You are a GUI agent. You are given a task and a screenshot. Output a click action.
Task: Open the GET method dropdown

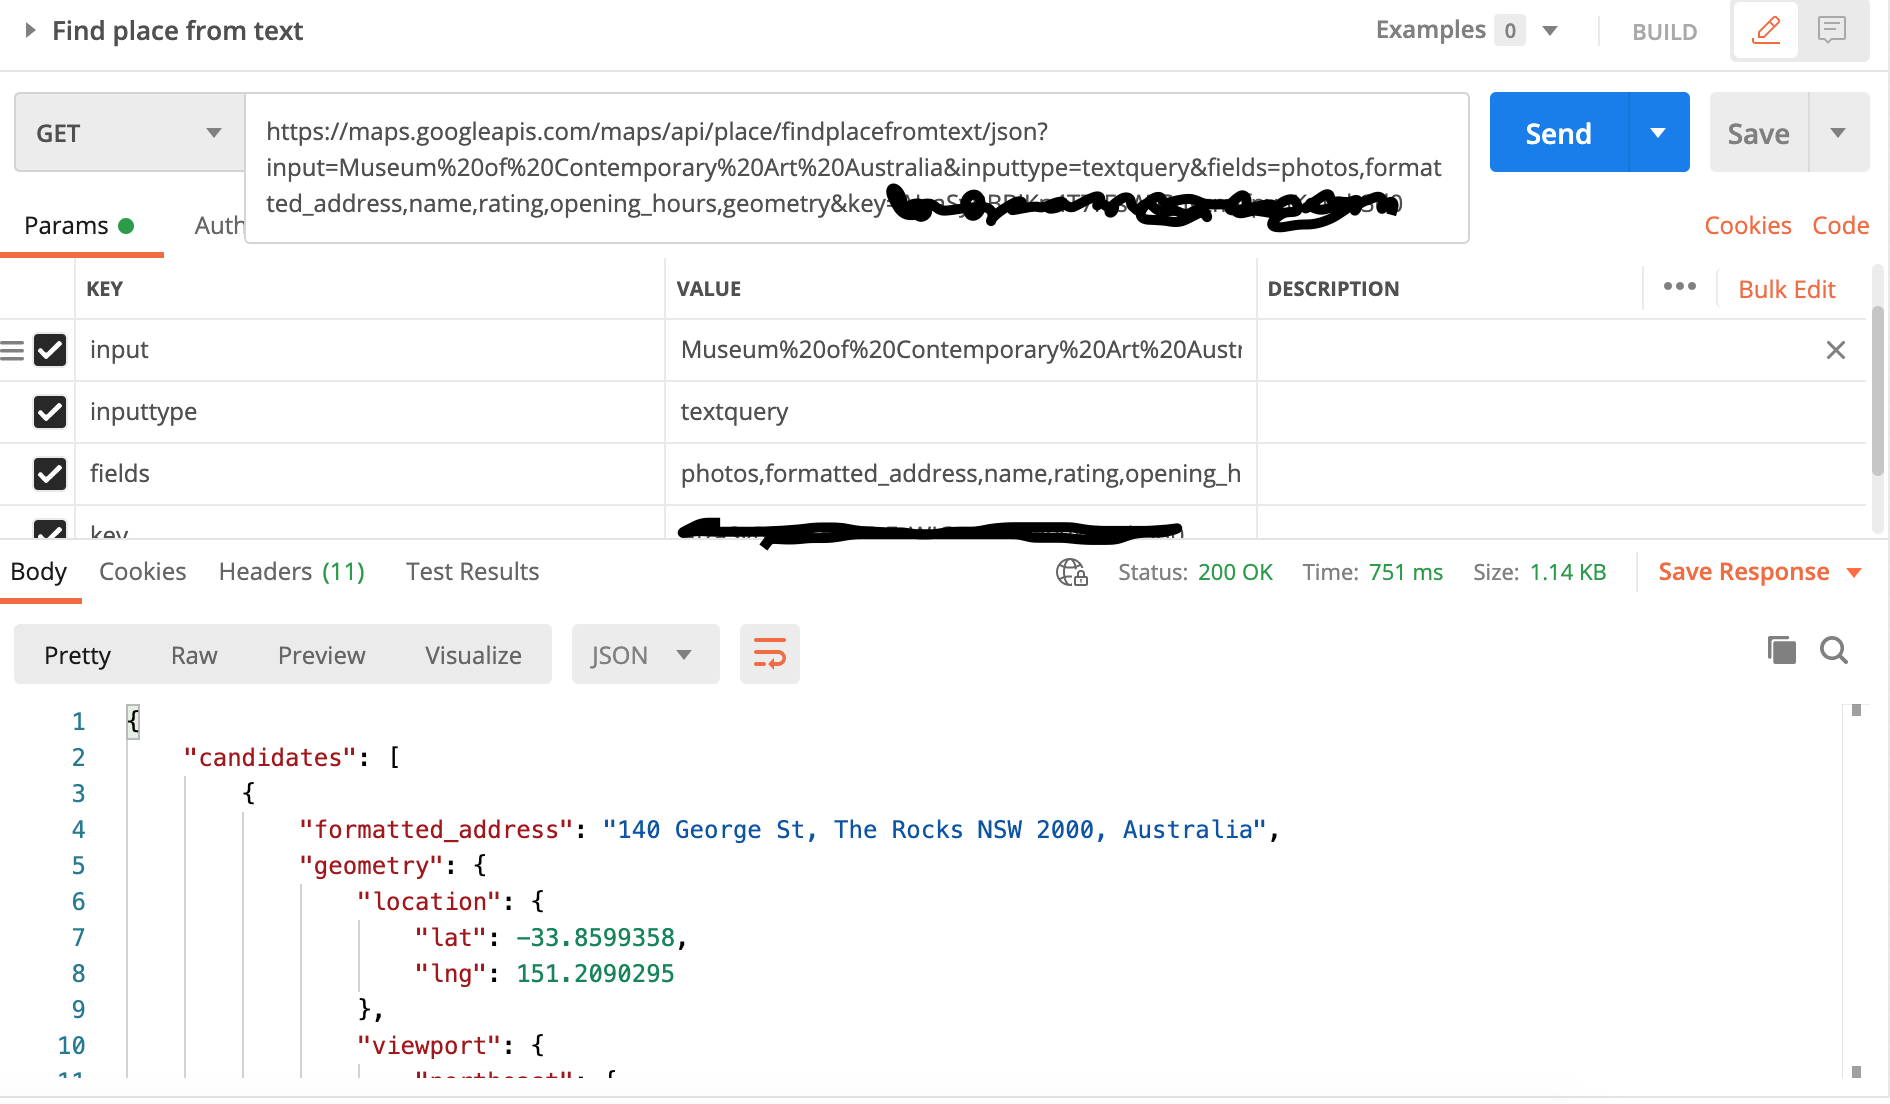[x=130, y=133]
